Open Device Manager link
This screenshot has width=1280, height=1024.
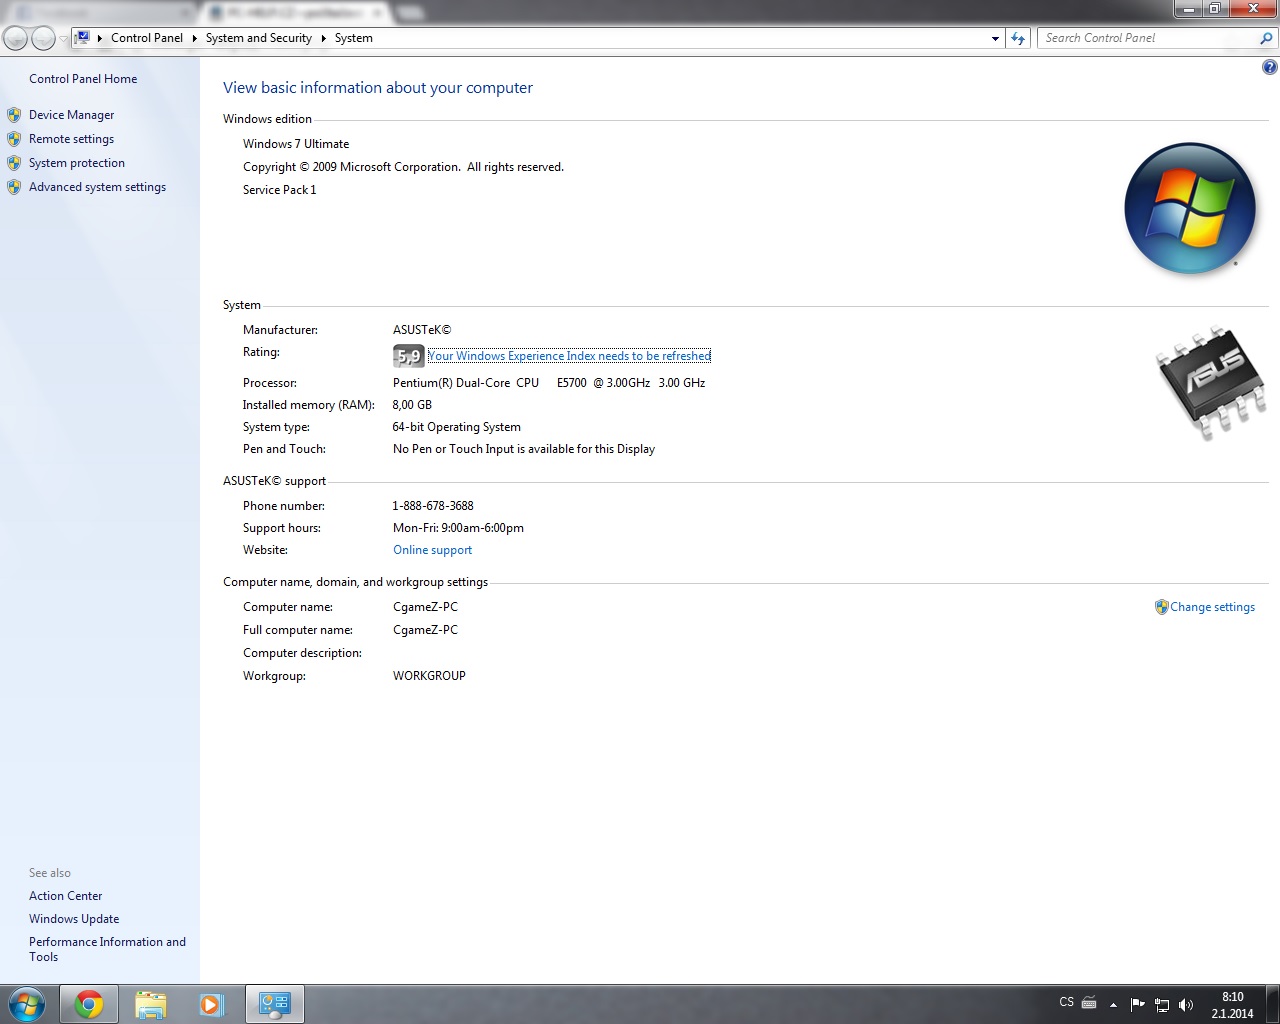click(71, 115)
